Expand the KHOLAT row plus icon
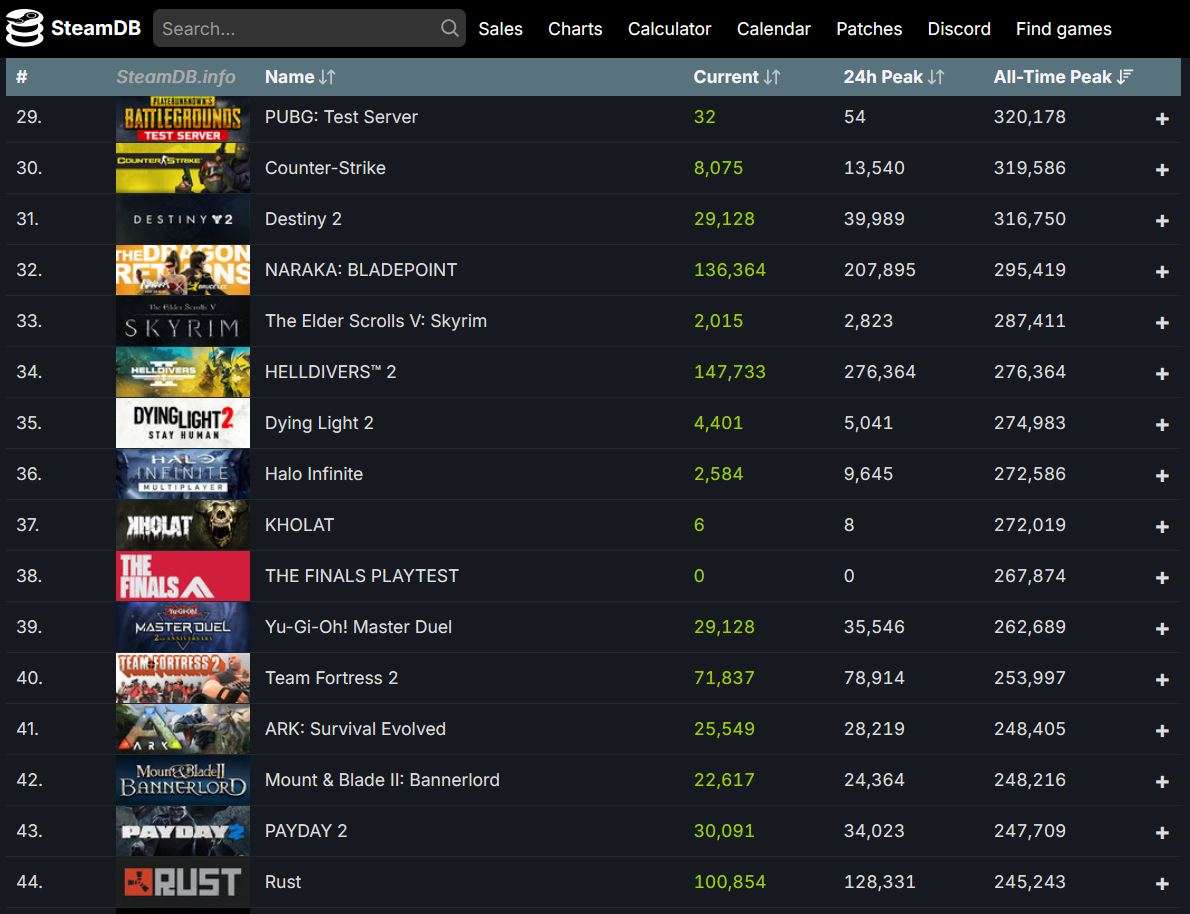The width and height of the screenshot is (1190, 914). click(1162, 526)
